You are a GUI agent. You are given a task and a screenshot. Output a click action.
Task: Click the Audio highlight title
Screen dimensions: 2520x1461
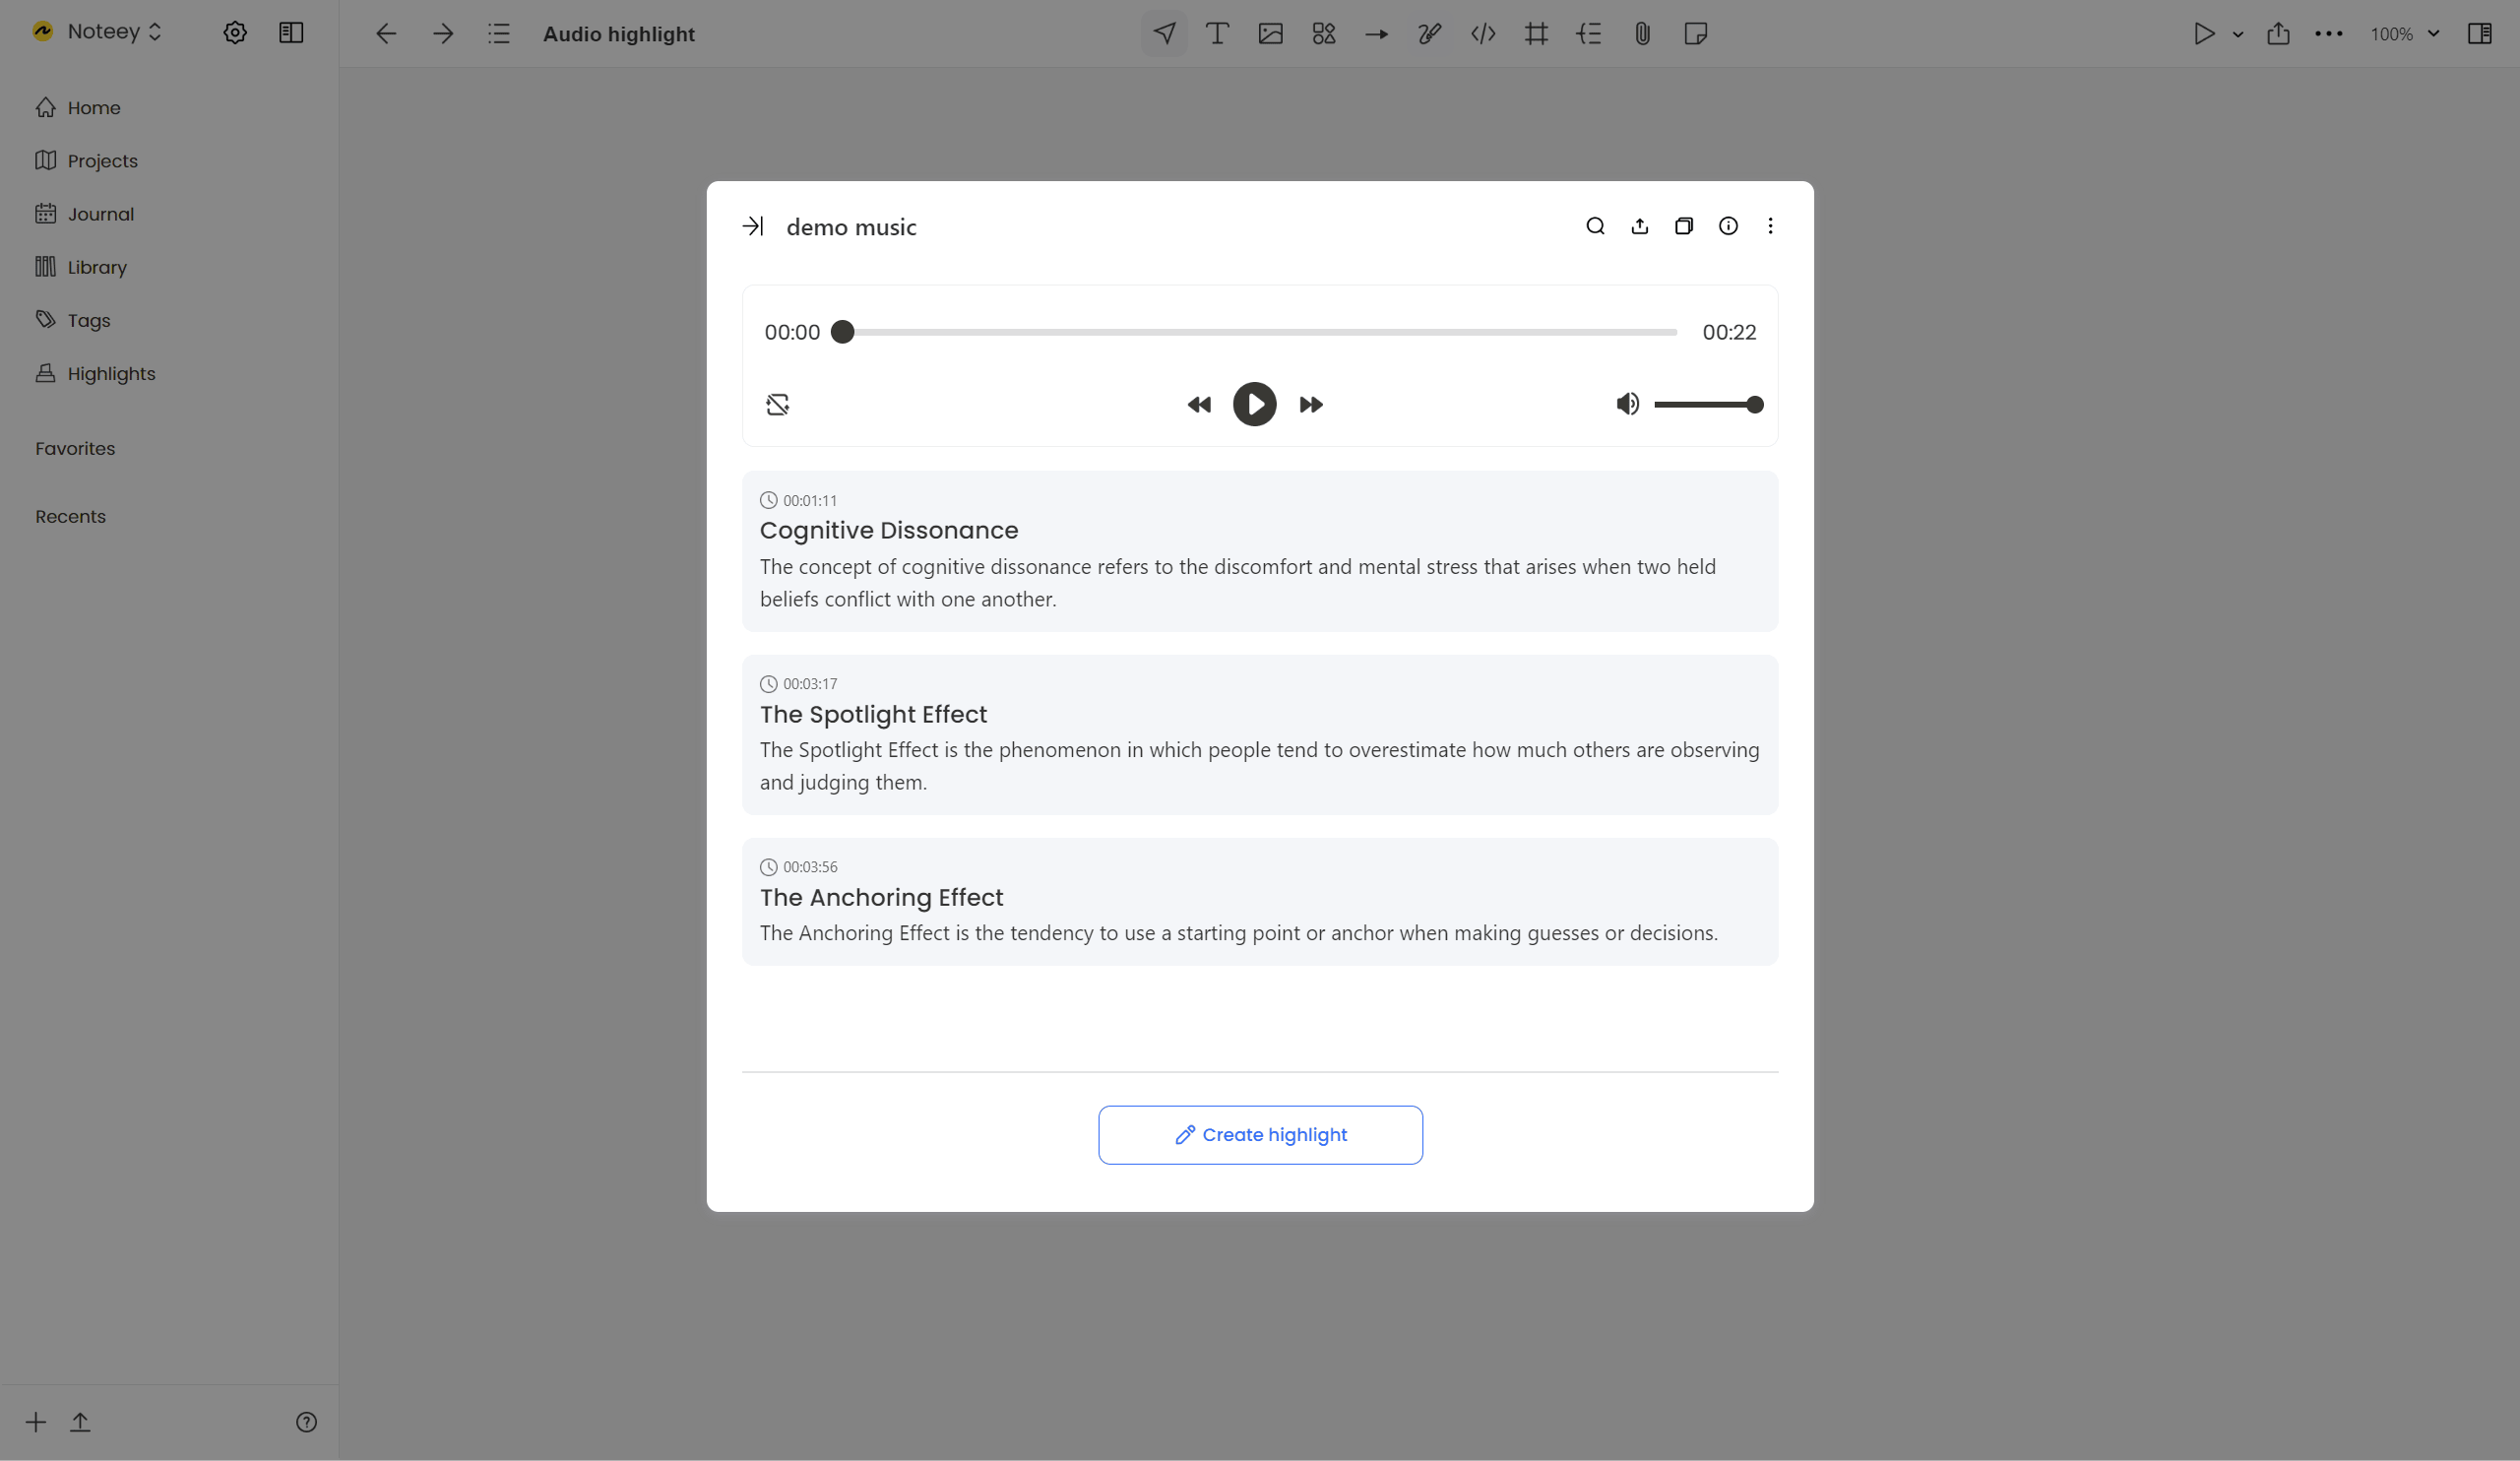click(x=619, y=34)
